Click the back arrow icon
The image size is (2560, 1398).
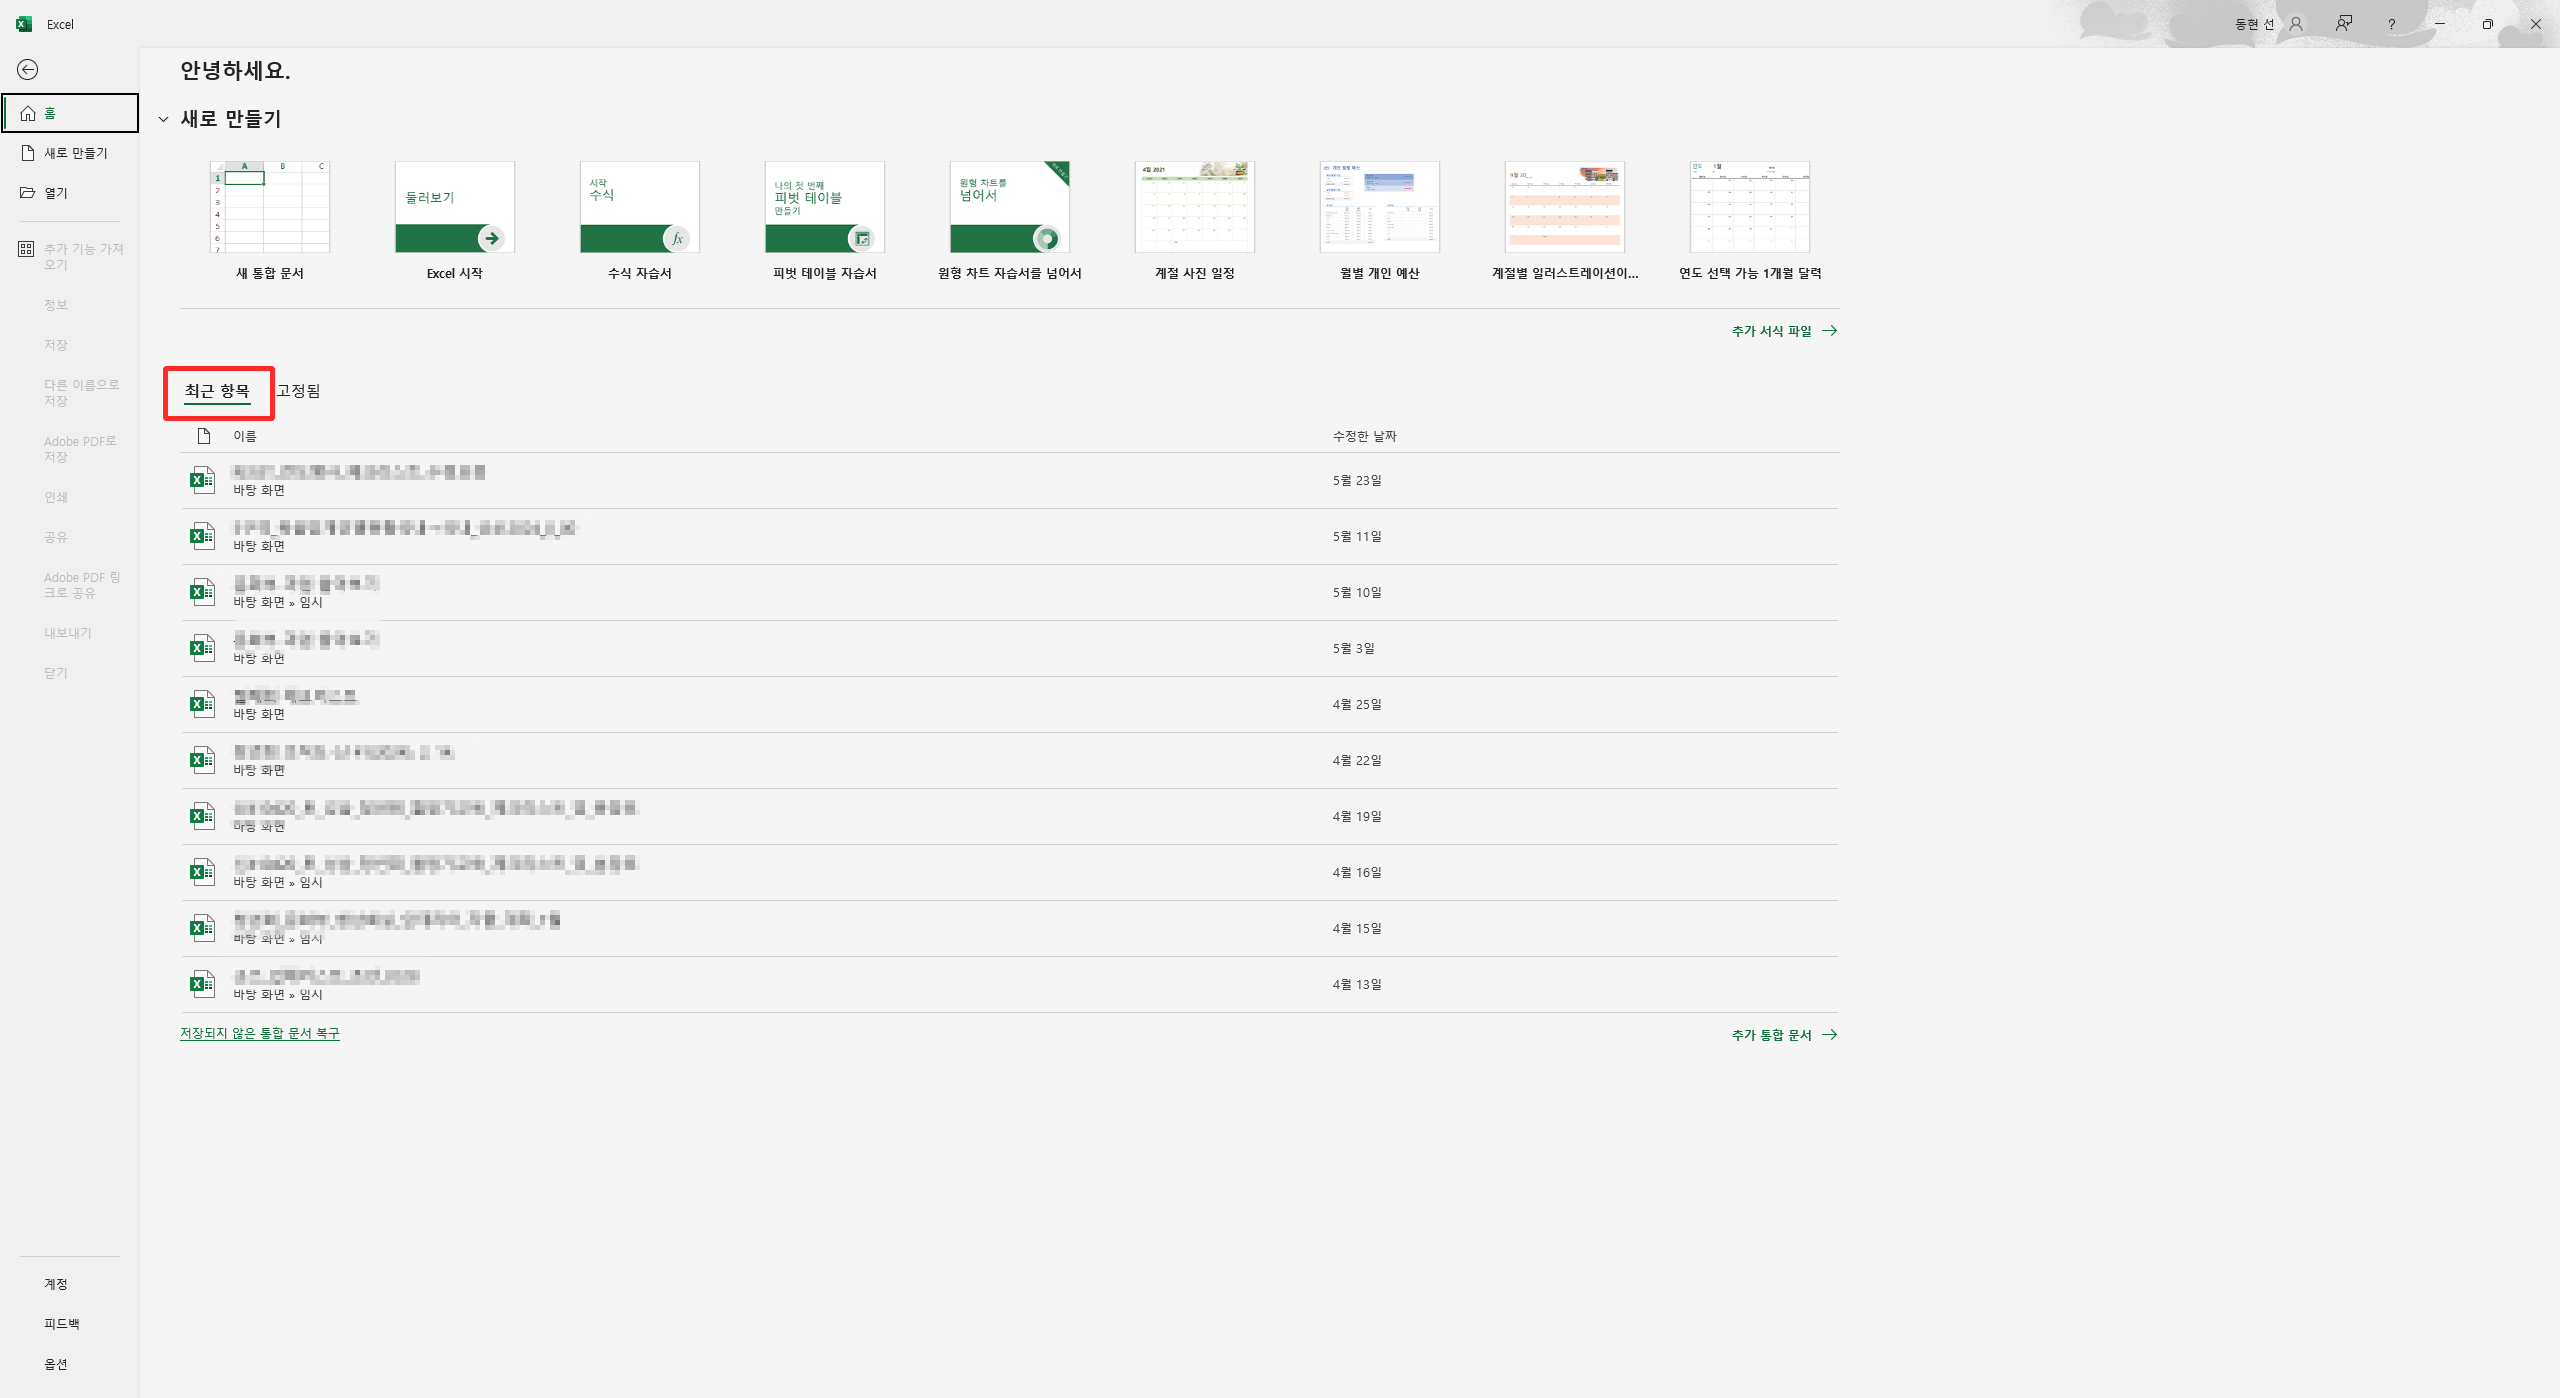(x=28, y=69)
